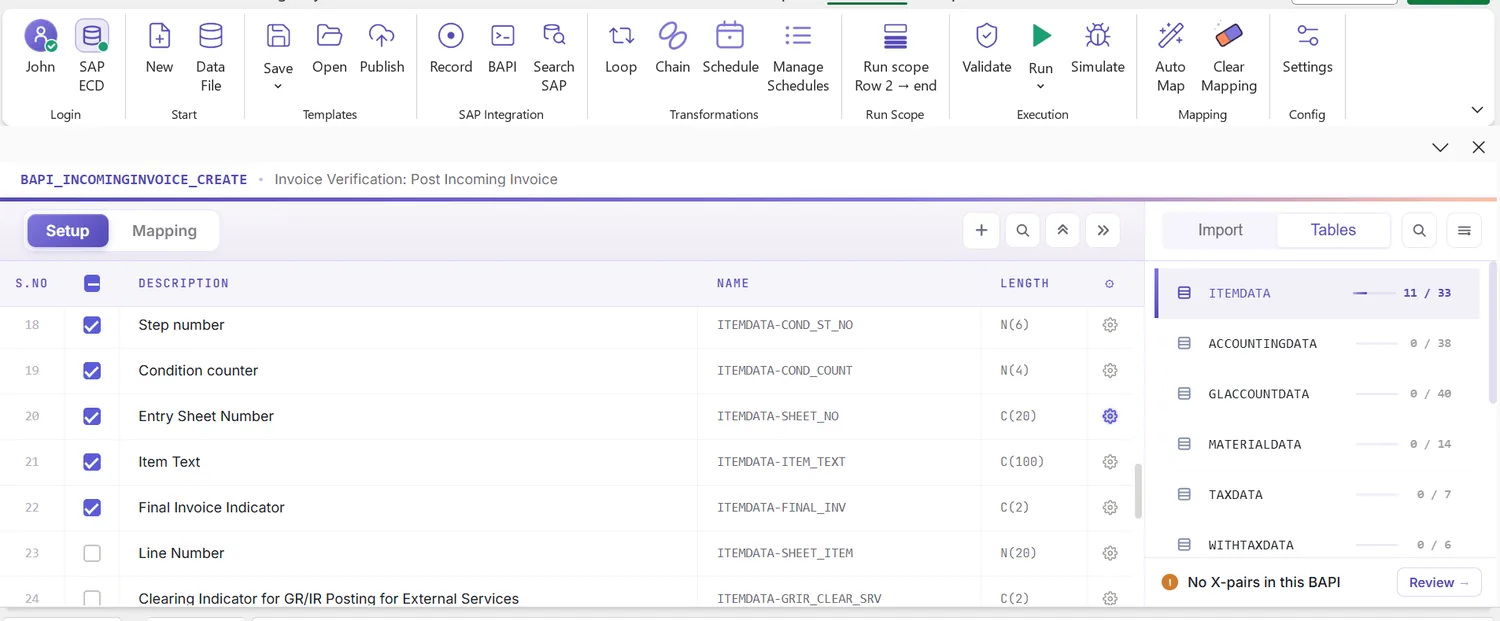
Task: Open the John login profile
Action: 41,49
